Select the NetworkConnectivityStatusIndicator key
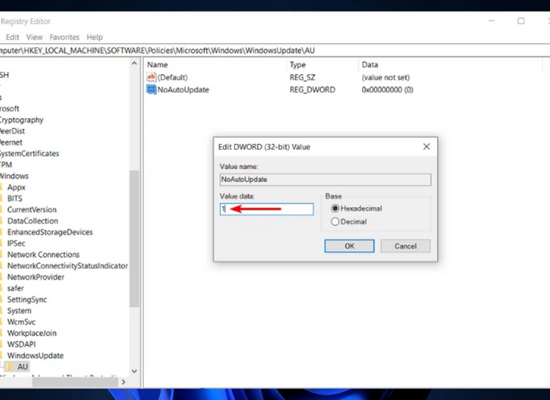The height and width of the screenshot is (400, 550). 67,266
